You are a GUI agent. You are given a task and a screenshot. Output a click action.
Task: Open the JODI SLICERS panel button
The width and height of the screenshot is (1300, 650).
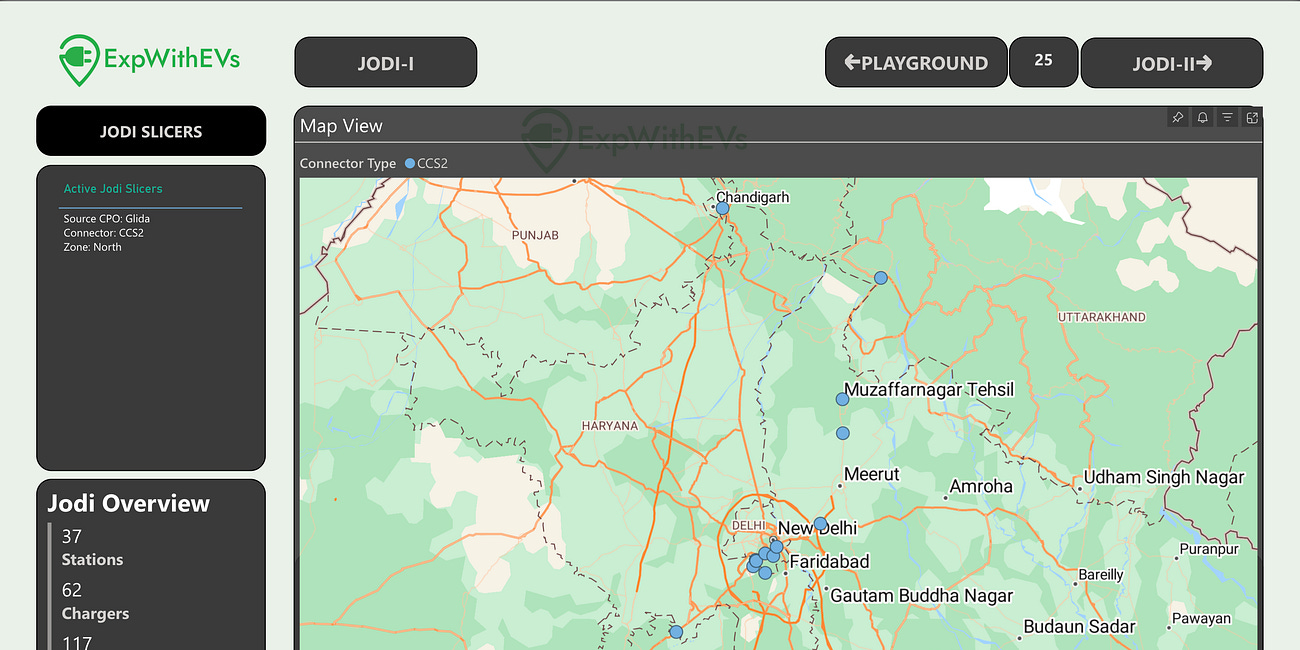[x=151, y=131]
